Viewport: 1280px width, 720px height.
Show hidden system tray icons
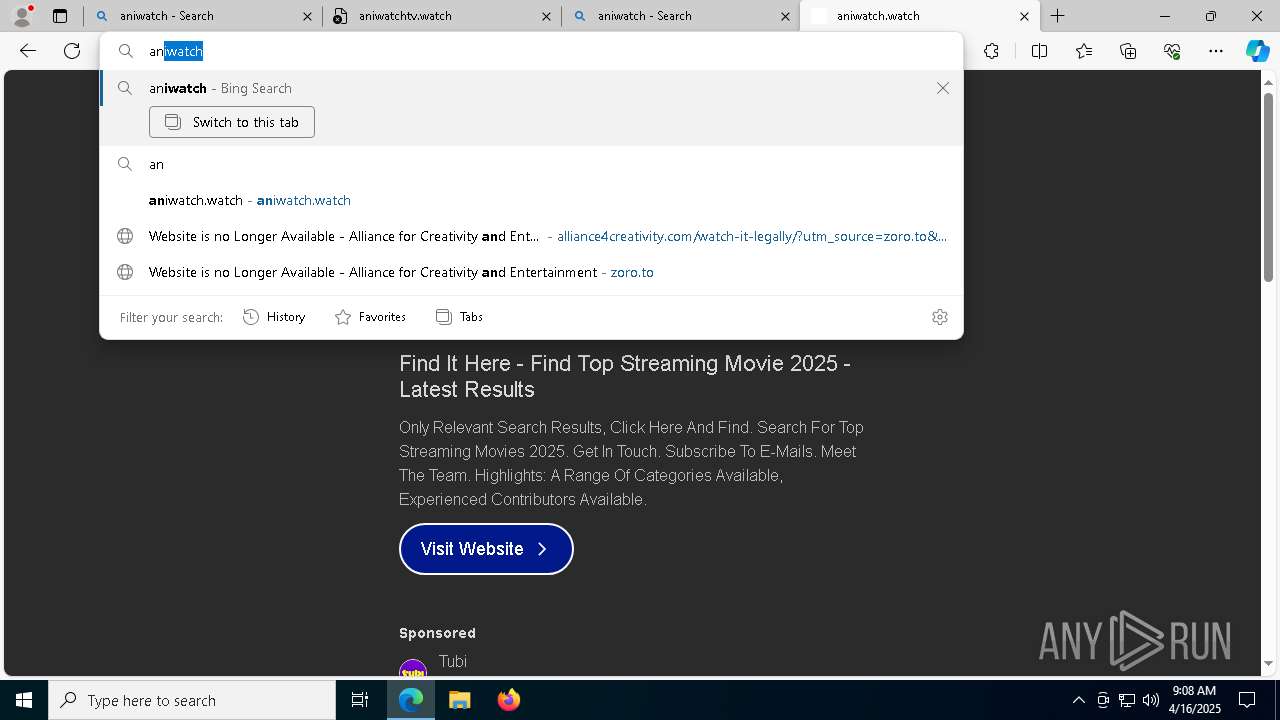coord(1078,700)
